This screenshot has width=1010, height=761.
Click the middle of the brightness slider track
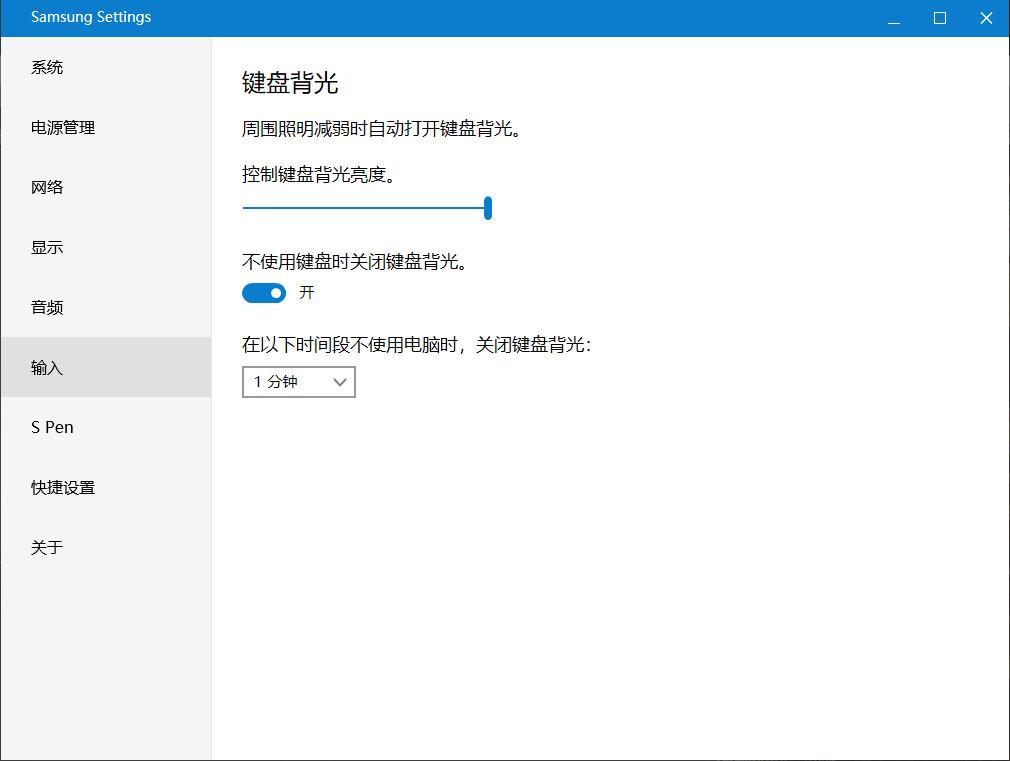tap(365, 208)
